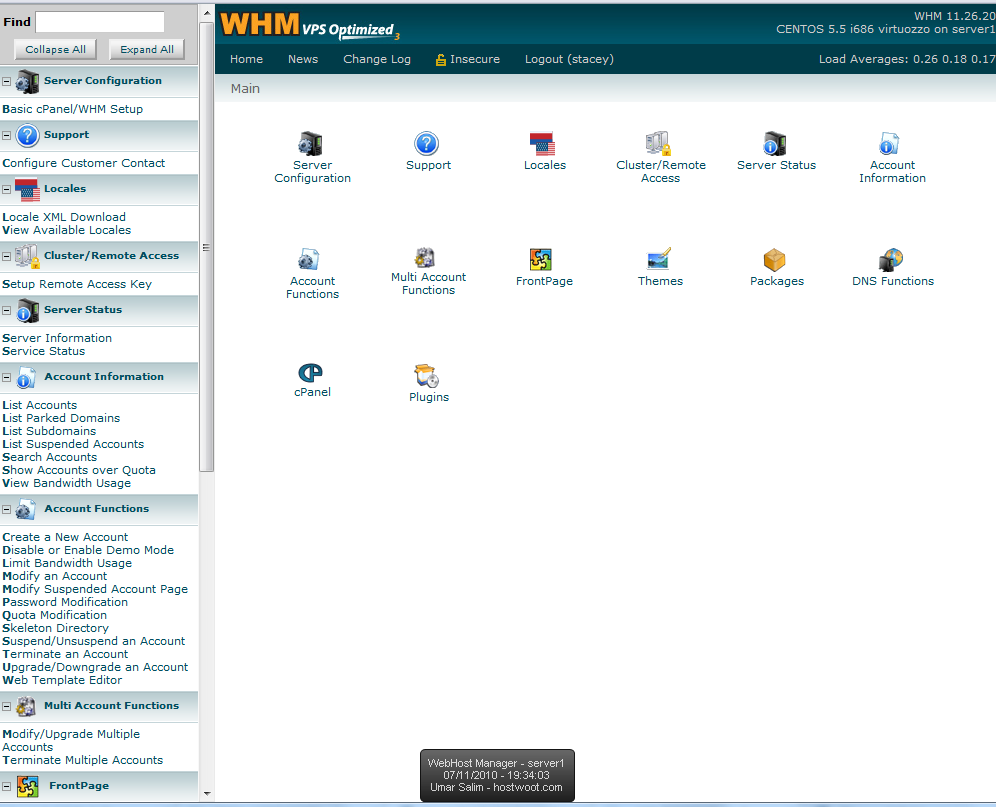Open the FrontPage puzzle icon in main panel
Image resolution: width=996 pixels, height=807 pixels.
(541, 259)
